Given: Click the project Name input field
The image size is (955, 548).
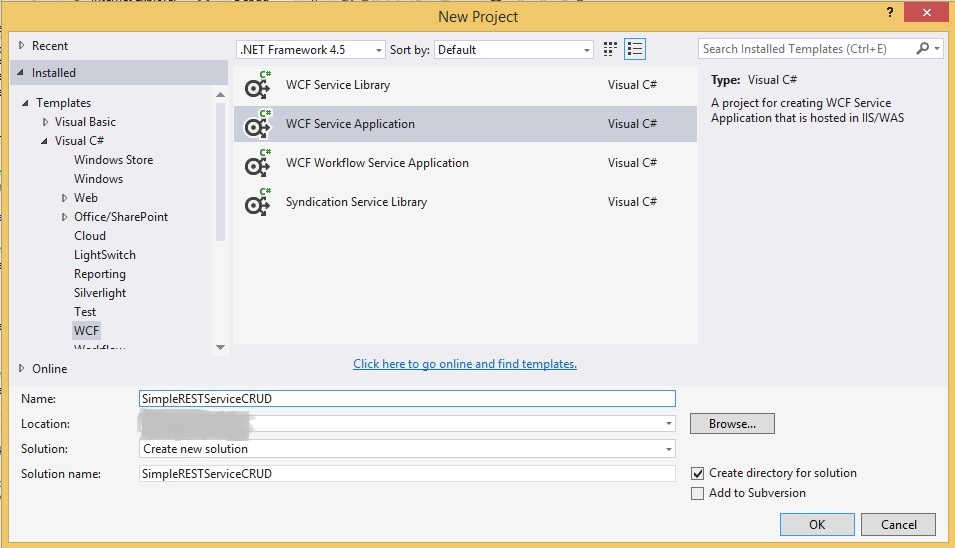Looking at the screenshot, I should [x=408, y=398].
